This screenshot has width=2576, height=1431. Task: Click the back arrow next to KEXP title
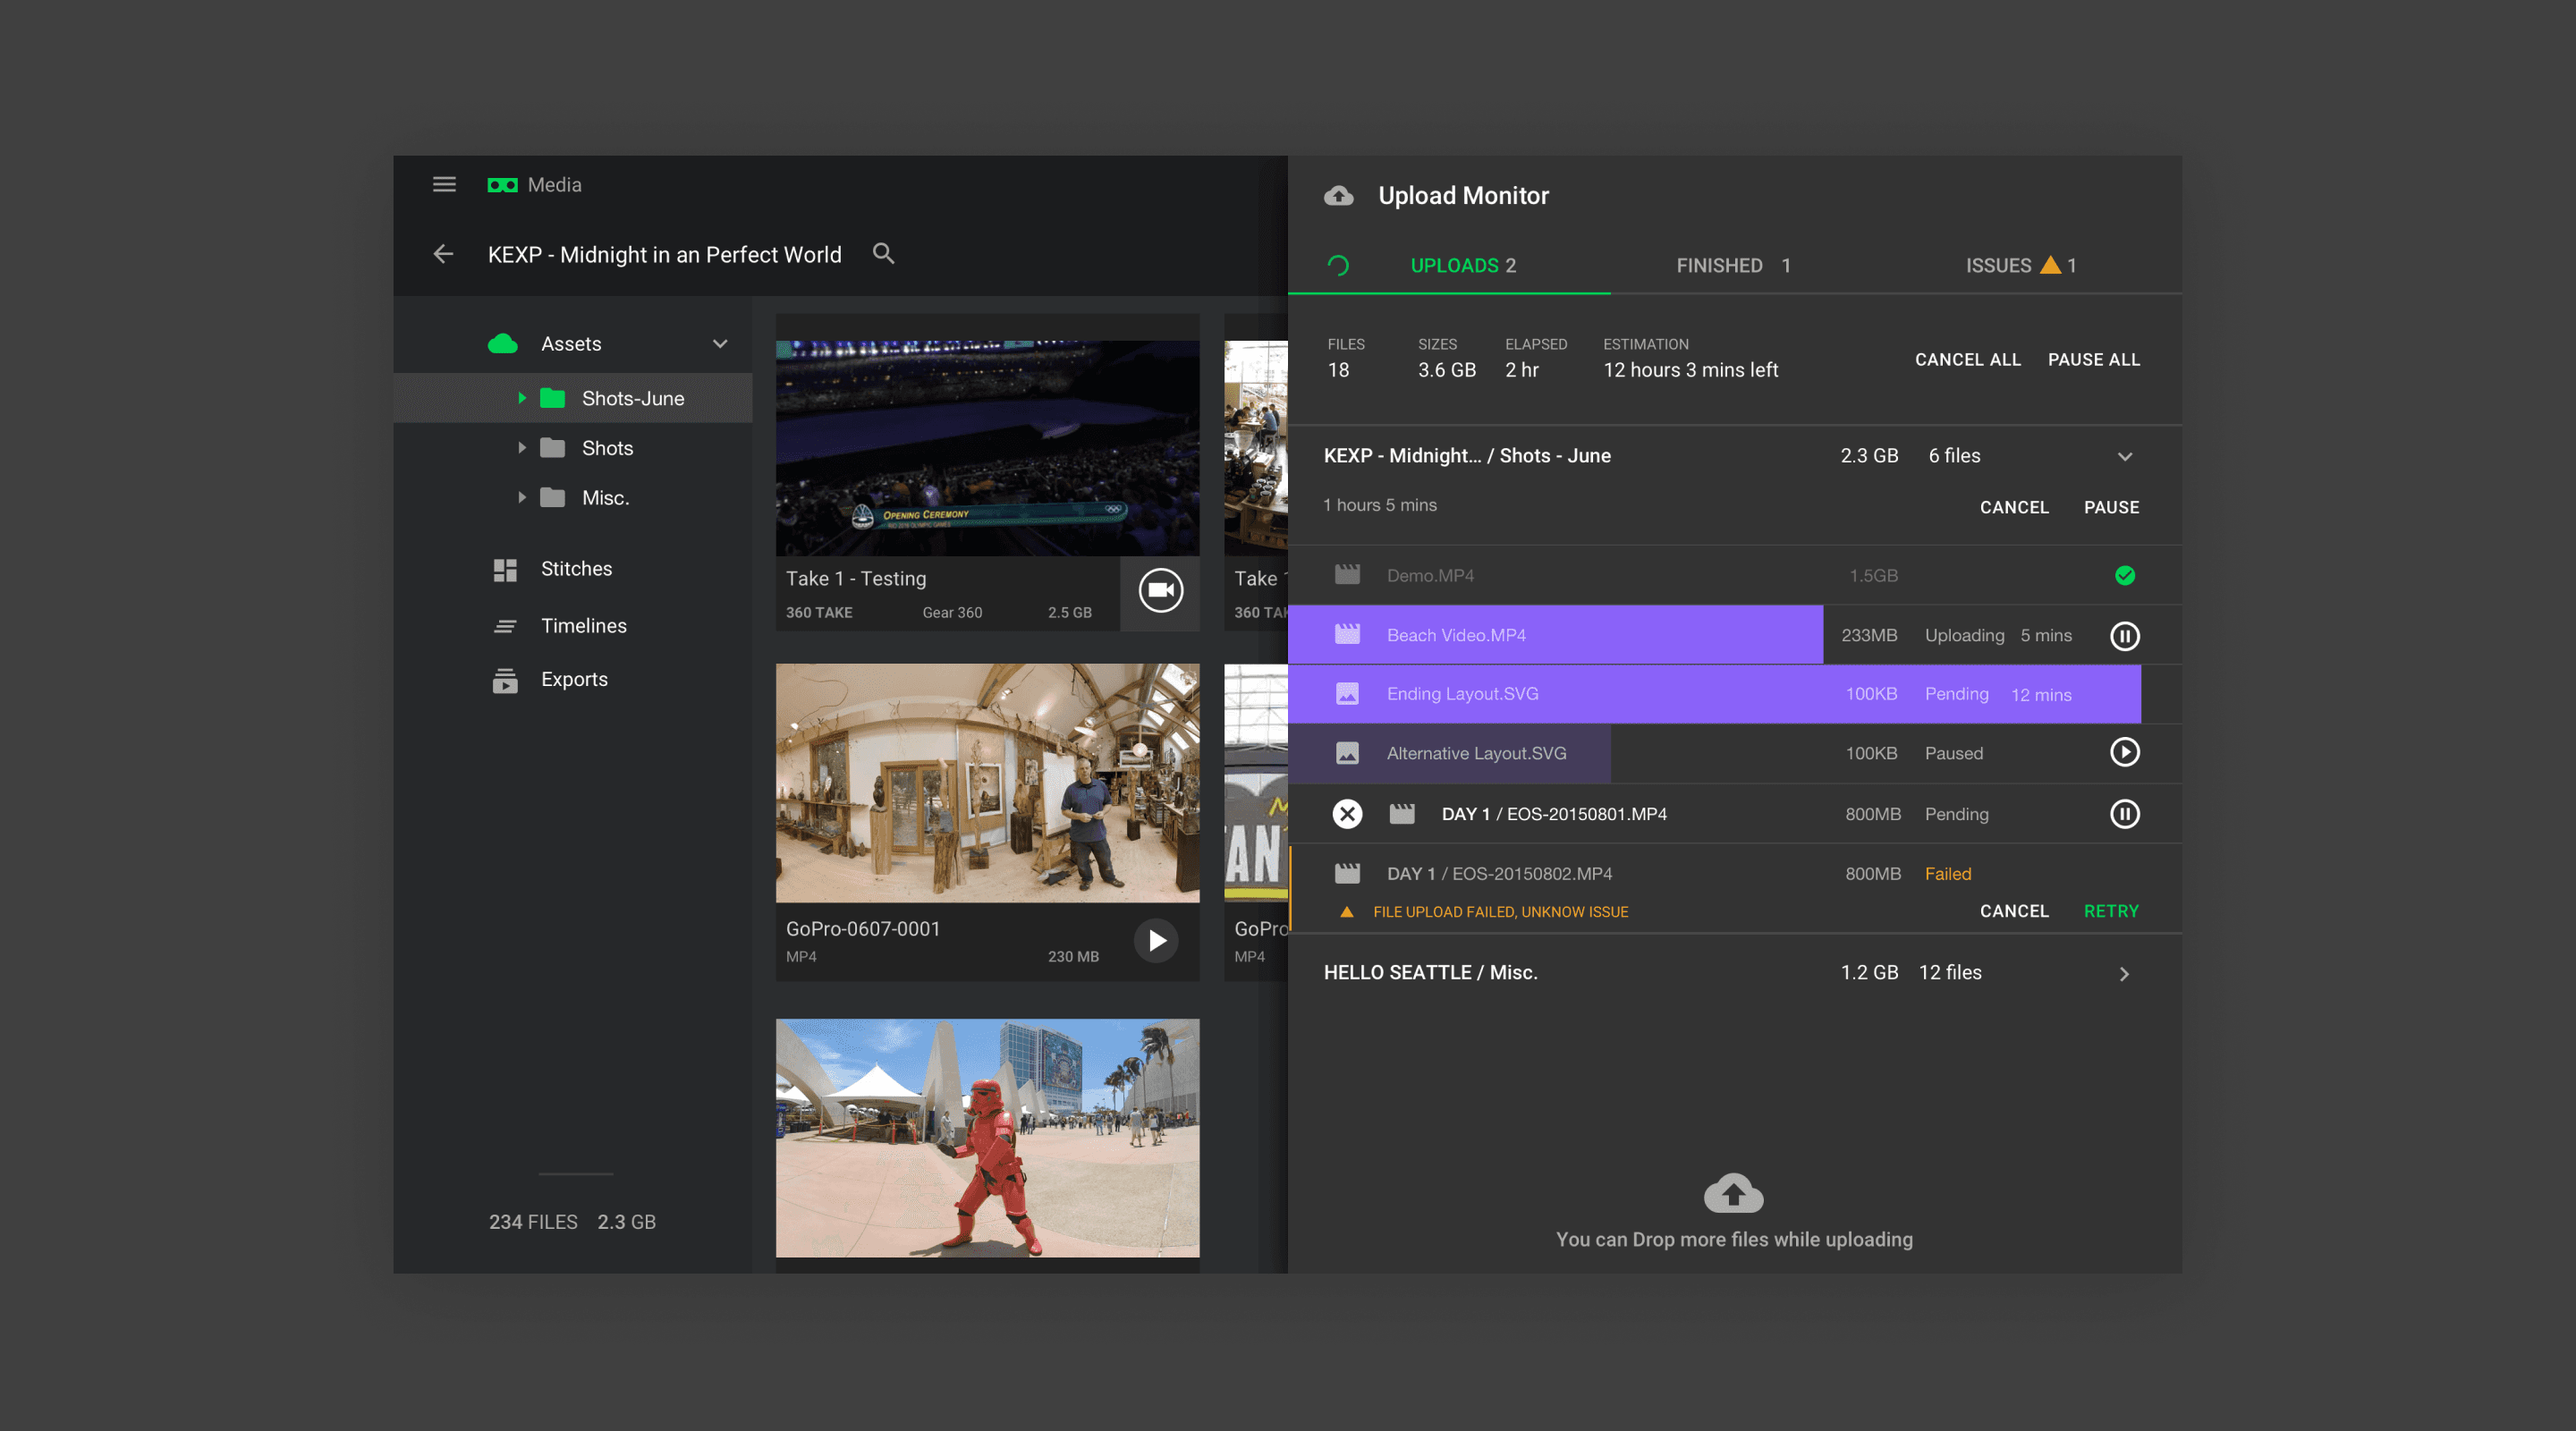443,254
